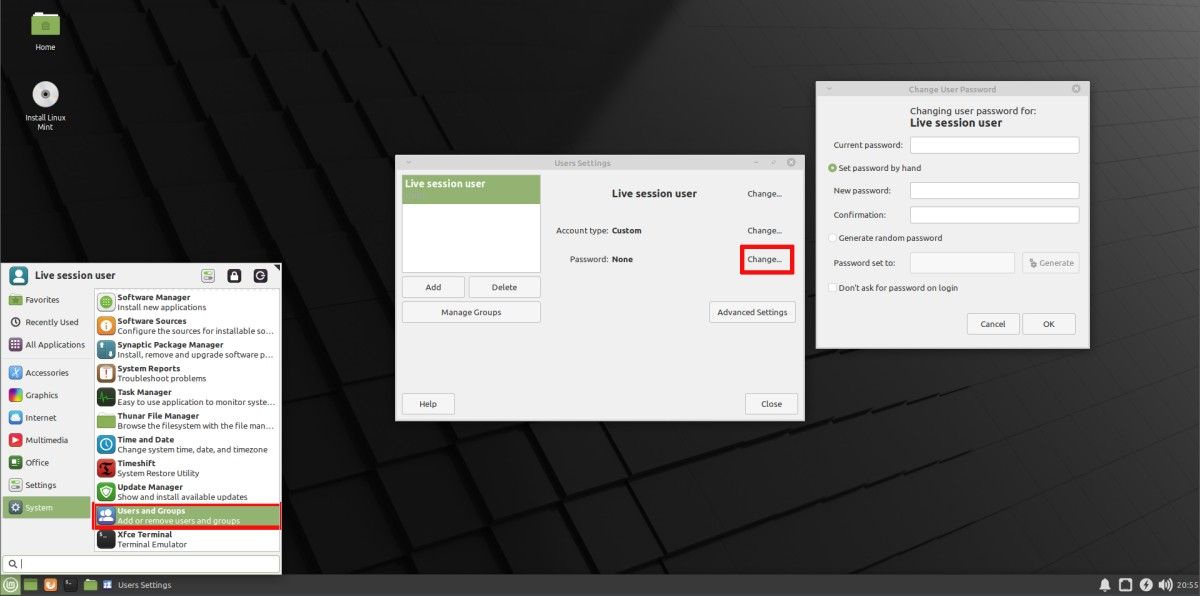
Task: Check Don't ask for password on login
Action: tap(832, 287)
